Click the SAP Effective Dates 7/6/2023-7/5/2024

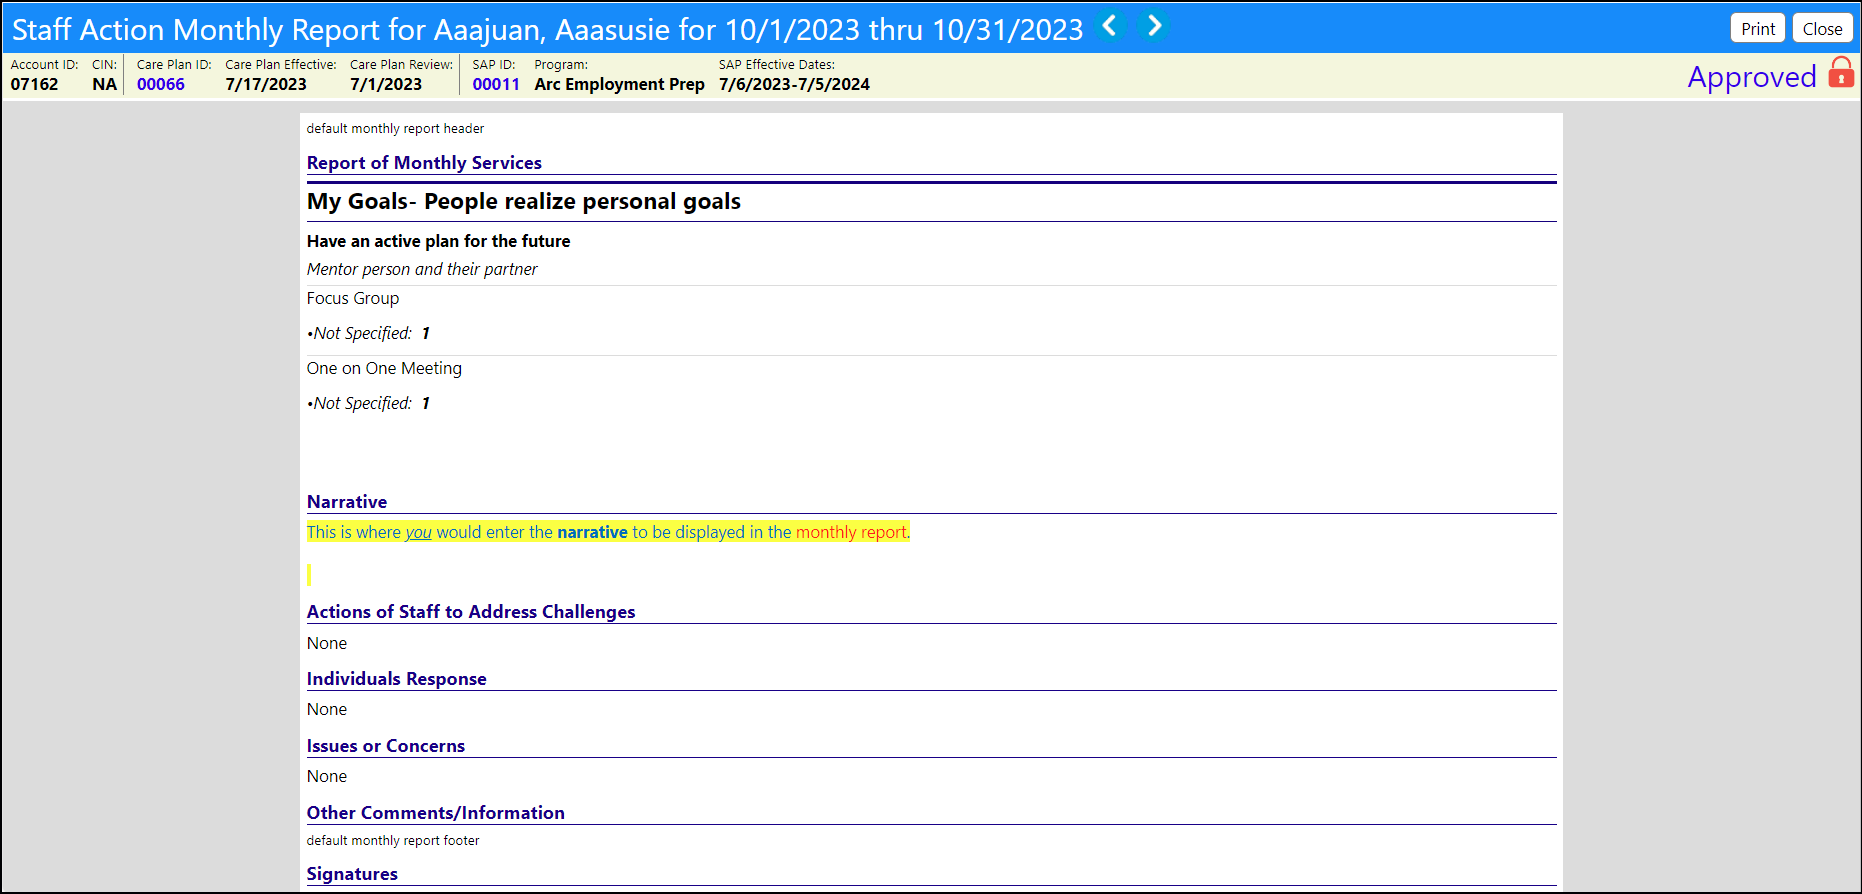pyautogui.click(x=794, y=84)
